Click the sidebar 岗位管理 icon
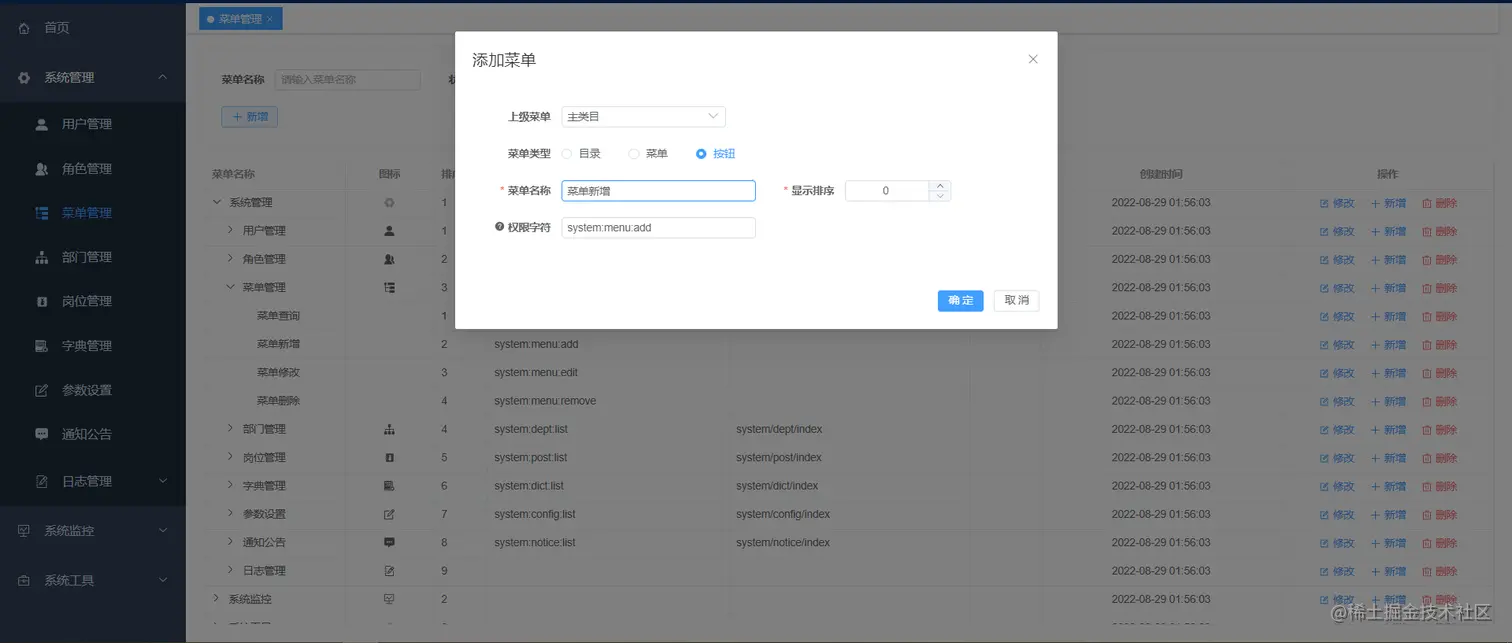The image size is (1512, 643). click(42, 302)
